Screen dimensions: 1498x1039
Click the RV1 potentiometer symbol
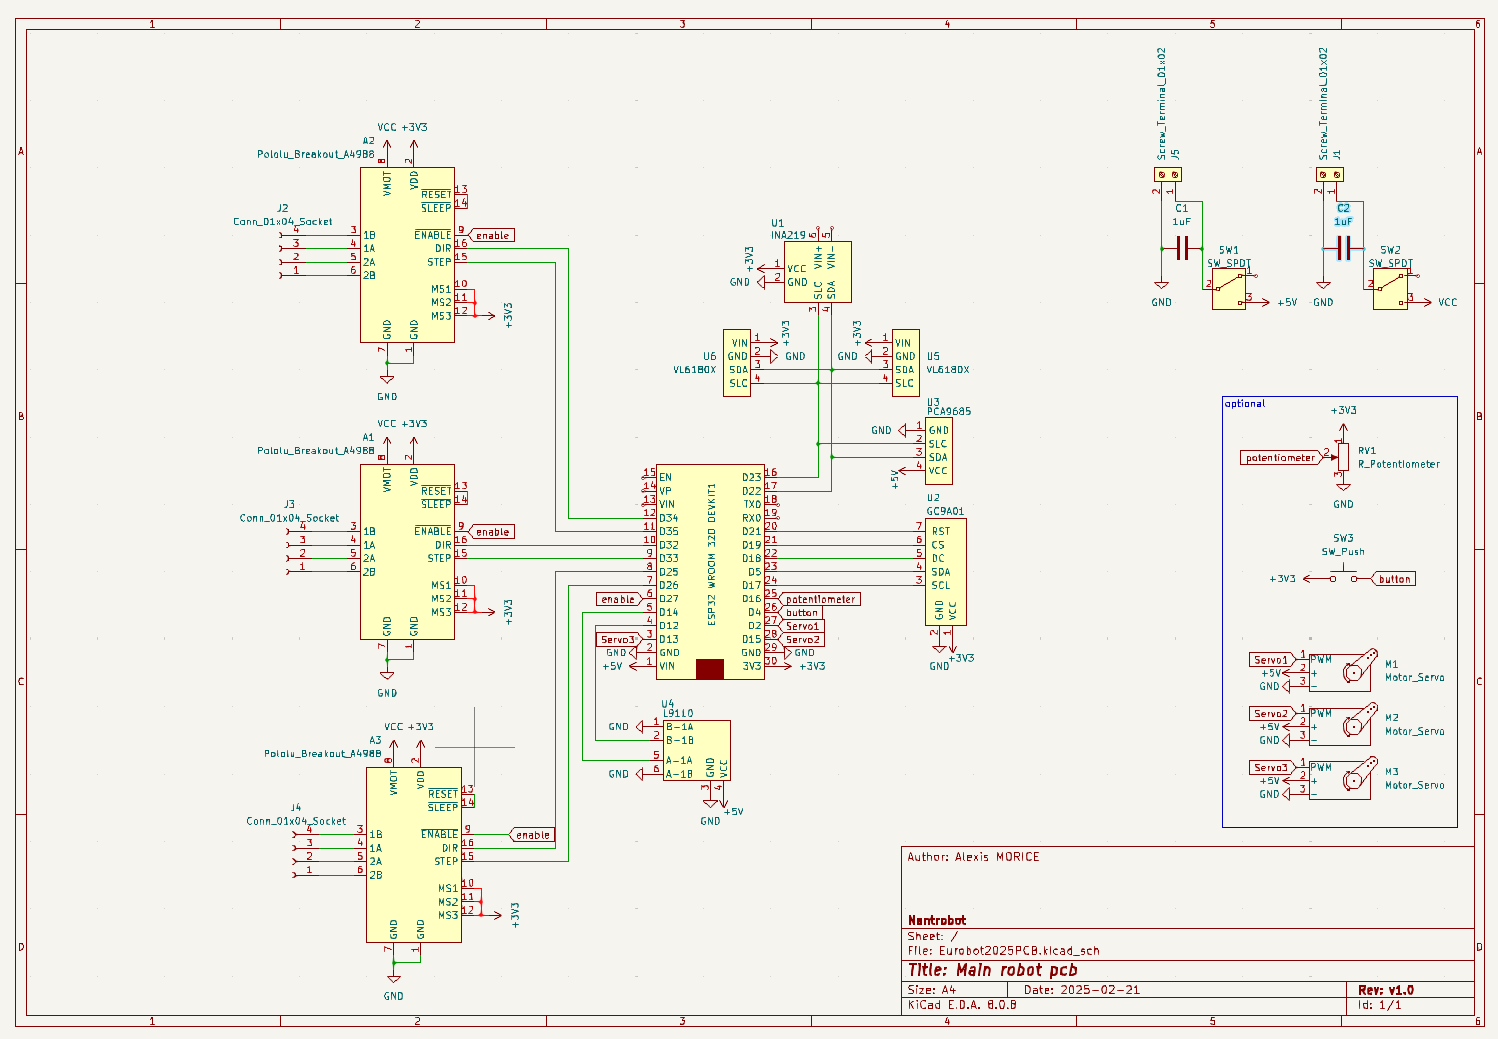pyautogui.click(x=1343, y=457)
